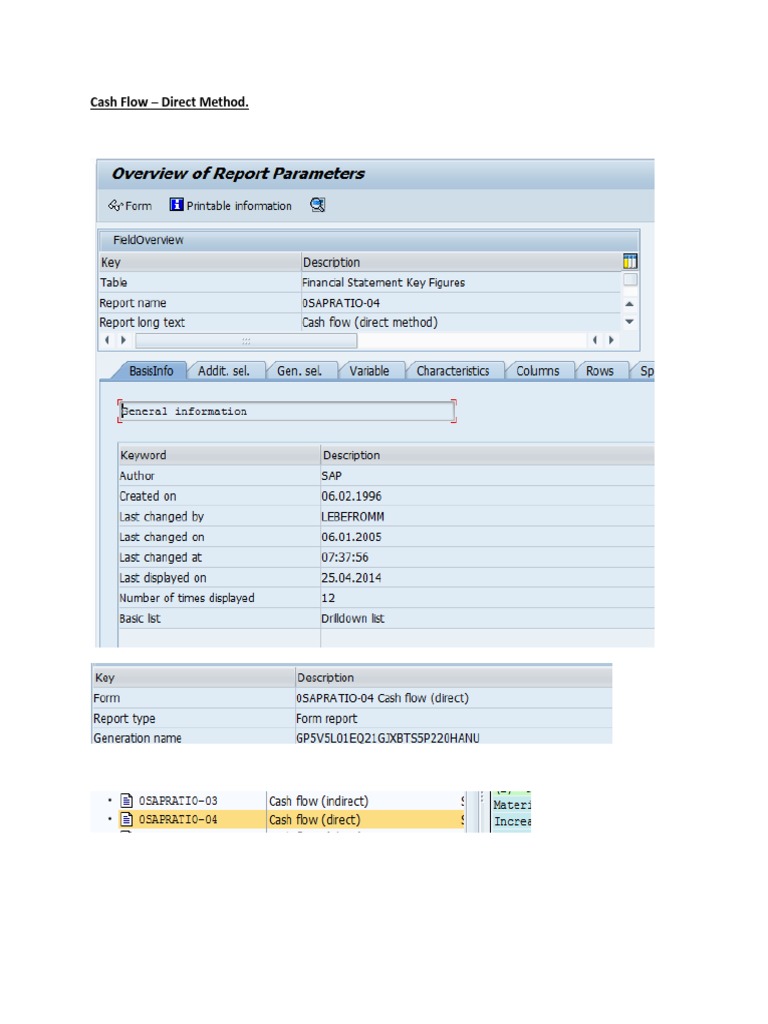The image size is (768, 1024).
Task: Click the General information field
Action: [287, 411]
